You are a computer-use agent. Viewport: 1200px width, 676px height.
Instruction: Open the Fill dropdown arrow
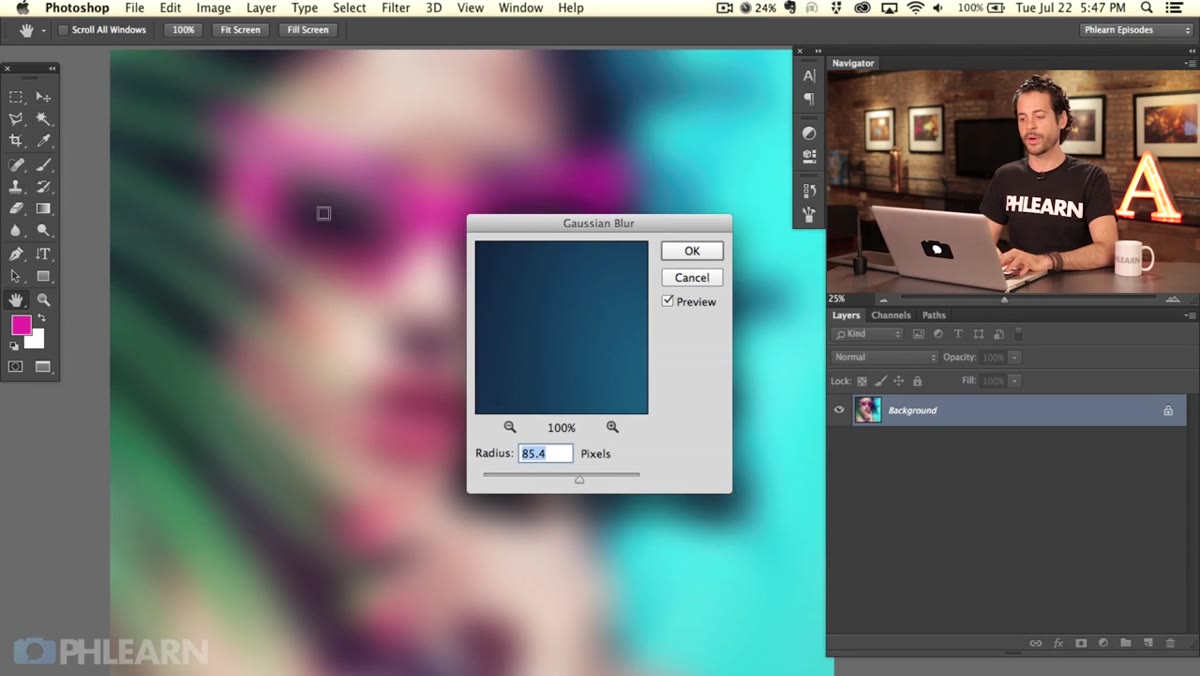coord(1014,381)
